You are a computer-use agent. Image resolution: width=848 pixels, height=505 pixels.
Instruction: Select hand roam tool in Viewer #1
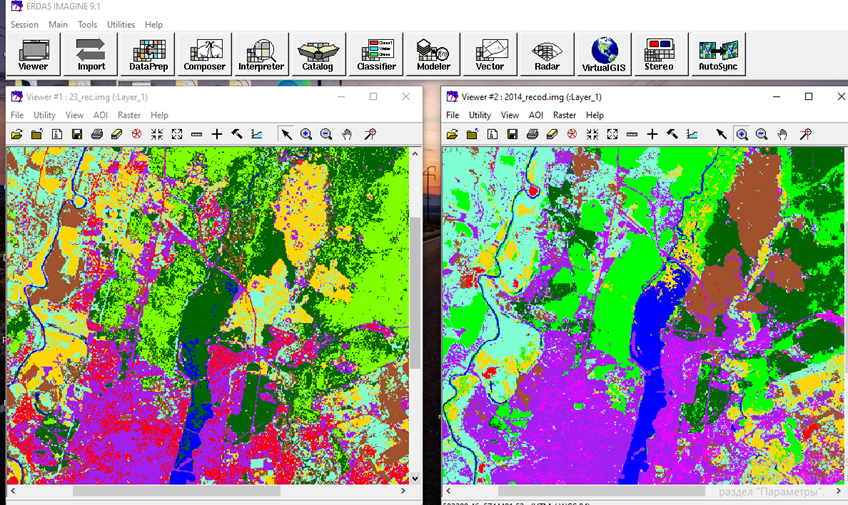(x=347, y=134)
